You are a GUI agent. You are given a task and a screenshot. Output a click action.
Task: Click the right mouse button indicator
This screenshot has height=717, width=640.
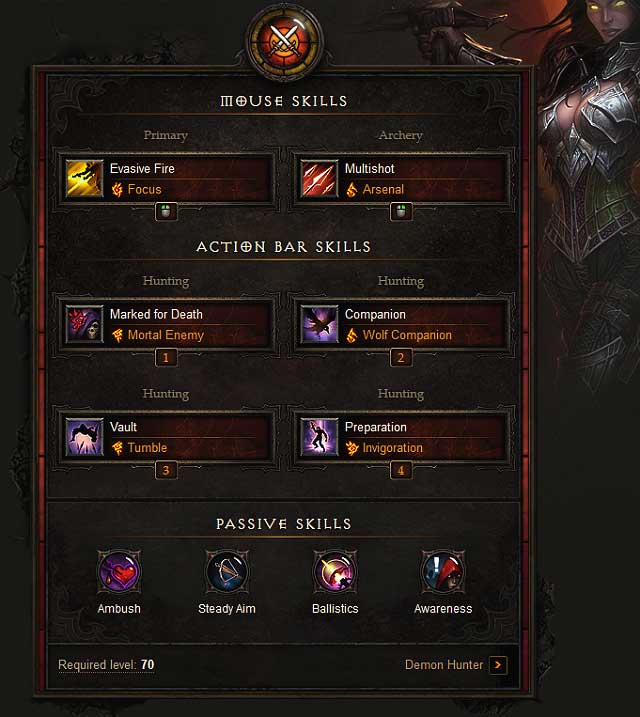pyautogui.click(x=401, y=212)
